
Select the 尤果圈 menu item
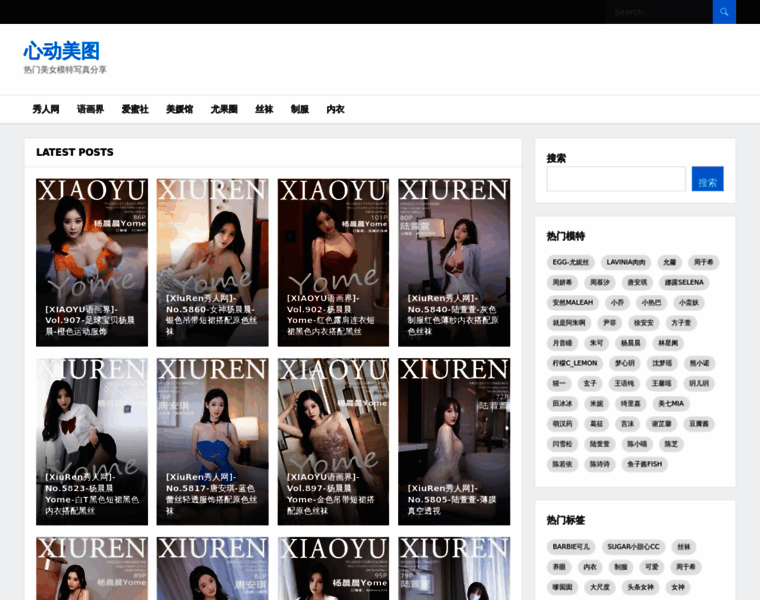point(224,109)
